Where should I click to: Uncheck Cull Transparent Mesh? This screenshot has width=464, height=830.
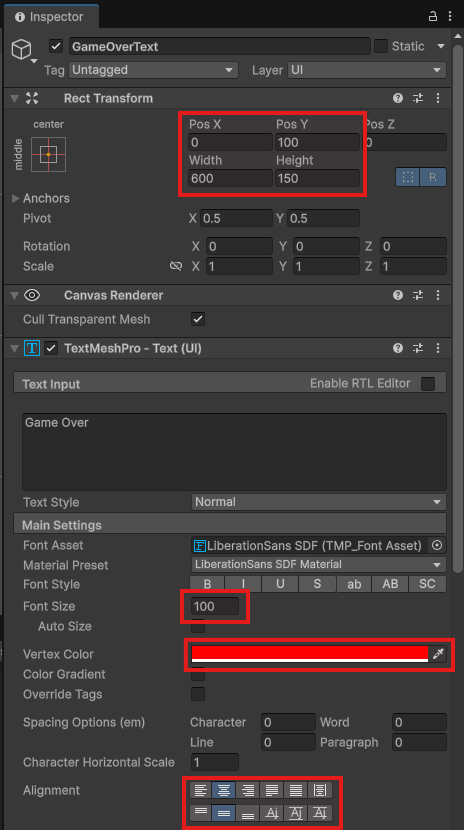click(x=198, y=319)
